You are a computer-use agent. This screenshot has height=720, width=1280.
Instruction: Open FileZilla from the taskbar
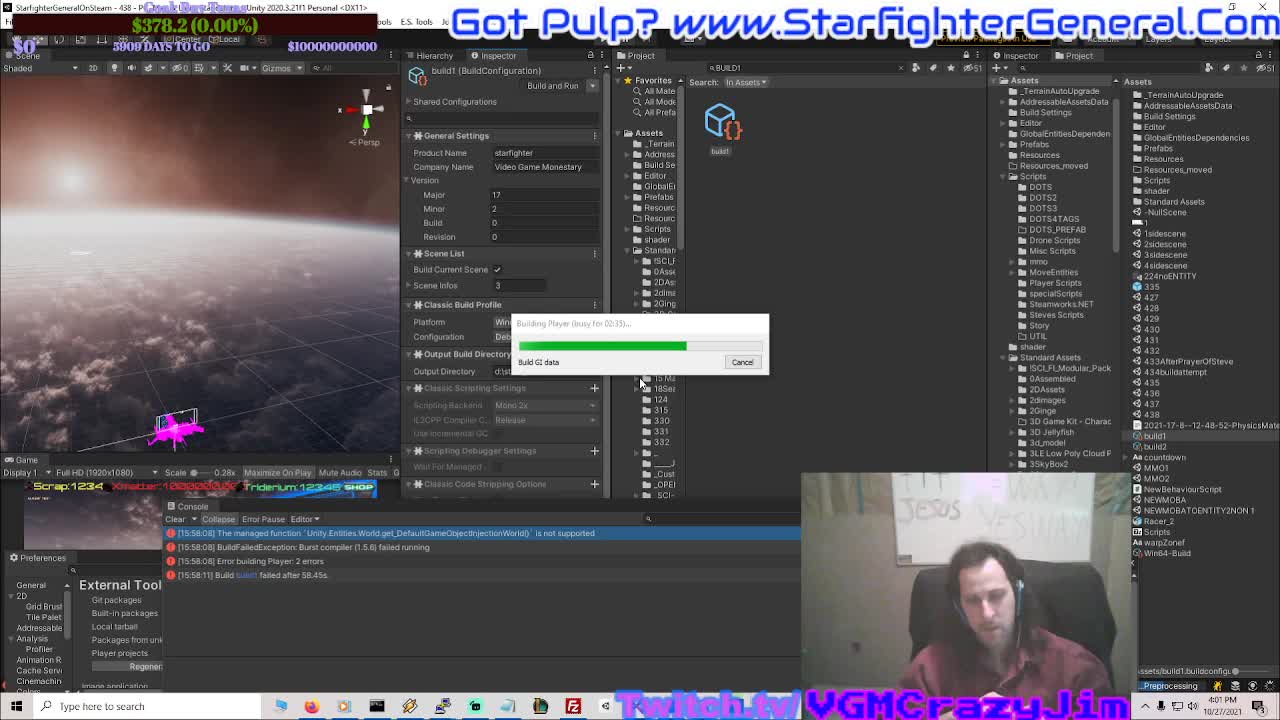573,706
